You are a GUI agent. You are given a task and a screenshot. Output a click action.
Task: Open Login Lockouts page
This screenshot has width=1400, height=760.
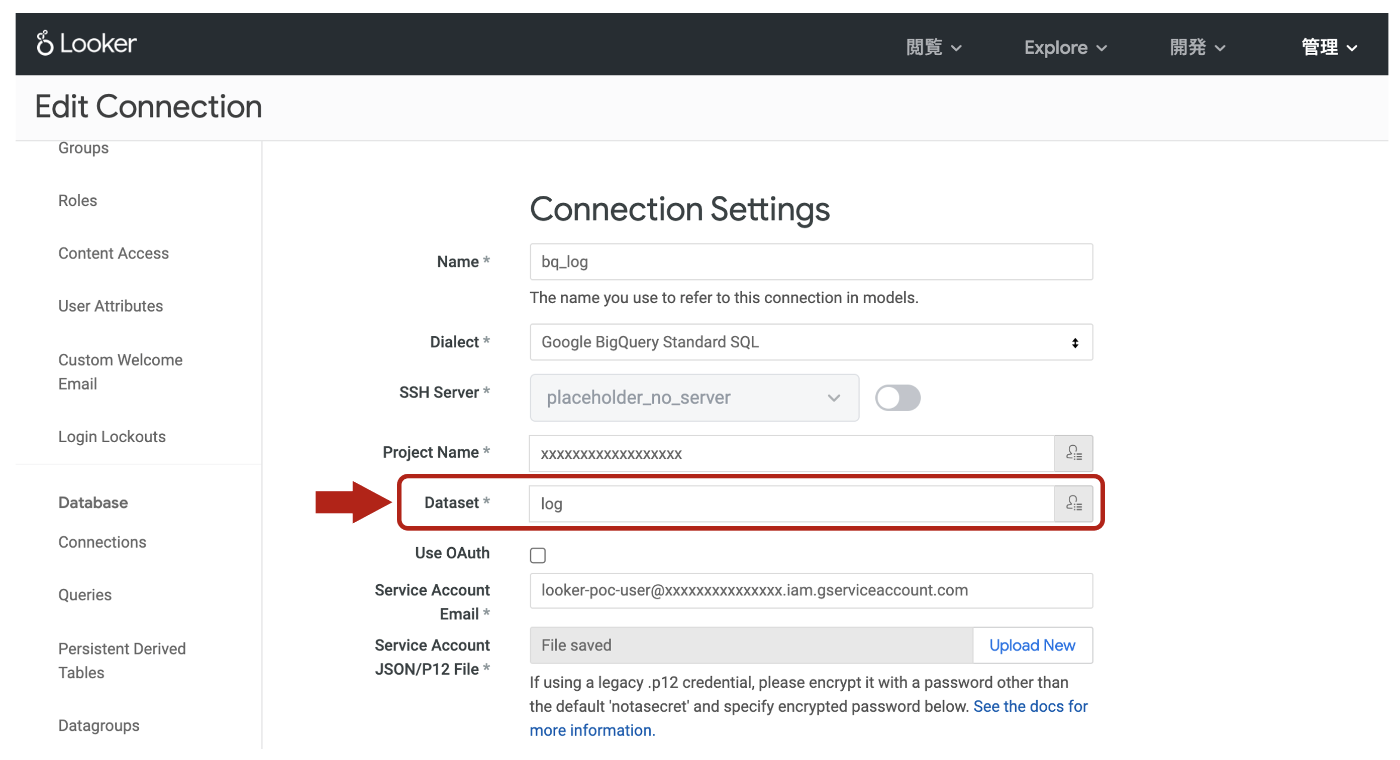click(x=112, y=437)
